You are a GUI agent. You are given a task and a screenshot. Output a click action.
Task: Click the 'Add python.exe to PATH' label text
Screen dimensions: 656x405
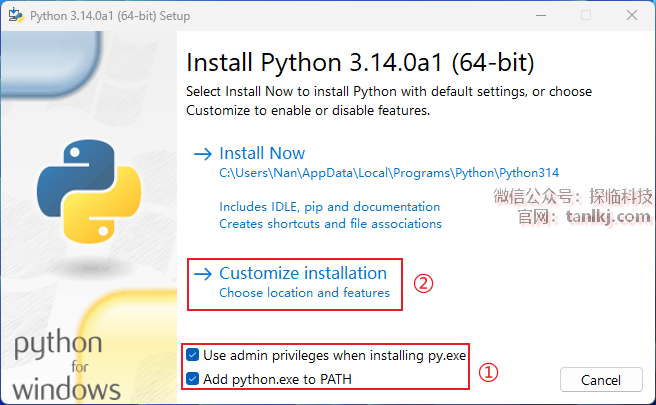(x=277, y=379)
